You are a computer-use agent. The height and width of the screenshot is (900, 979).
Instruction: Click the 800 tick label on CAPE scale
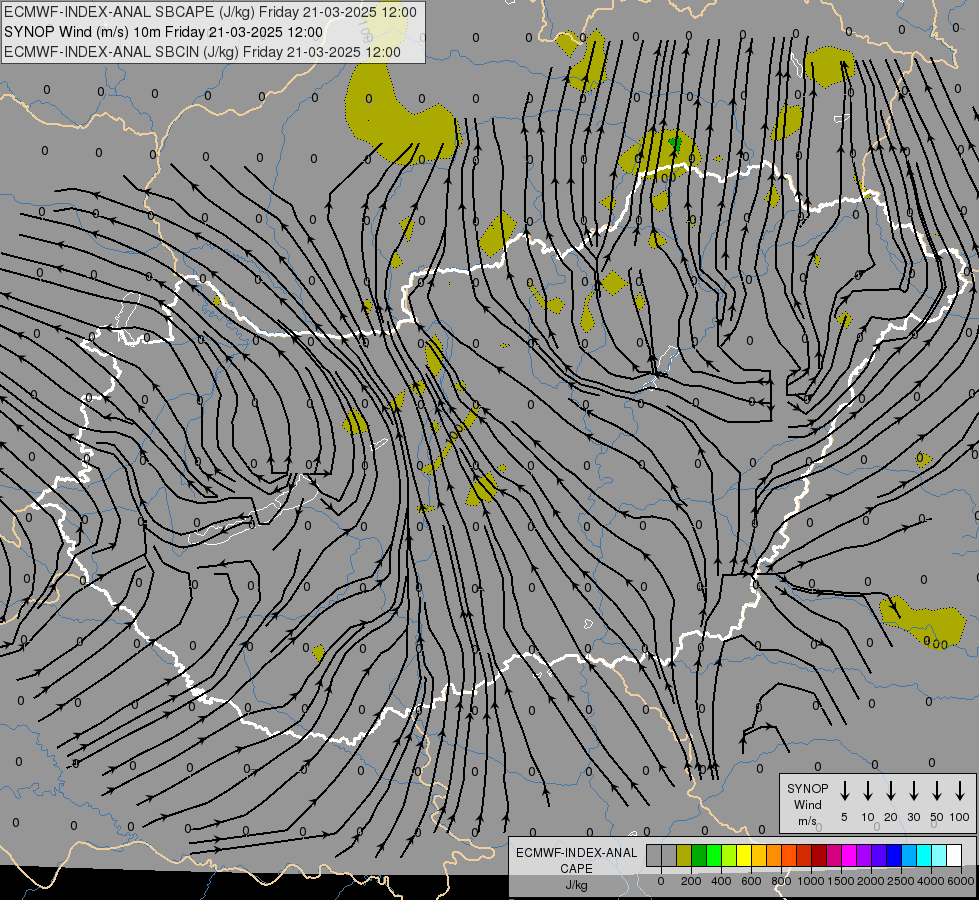click(781, 881)
